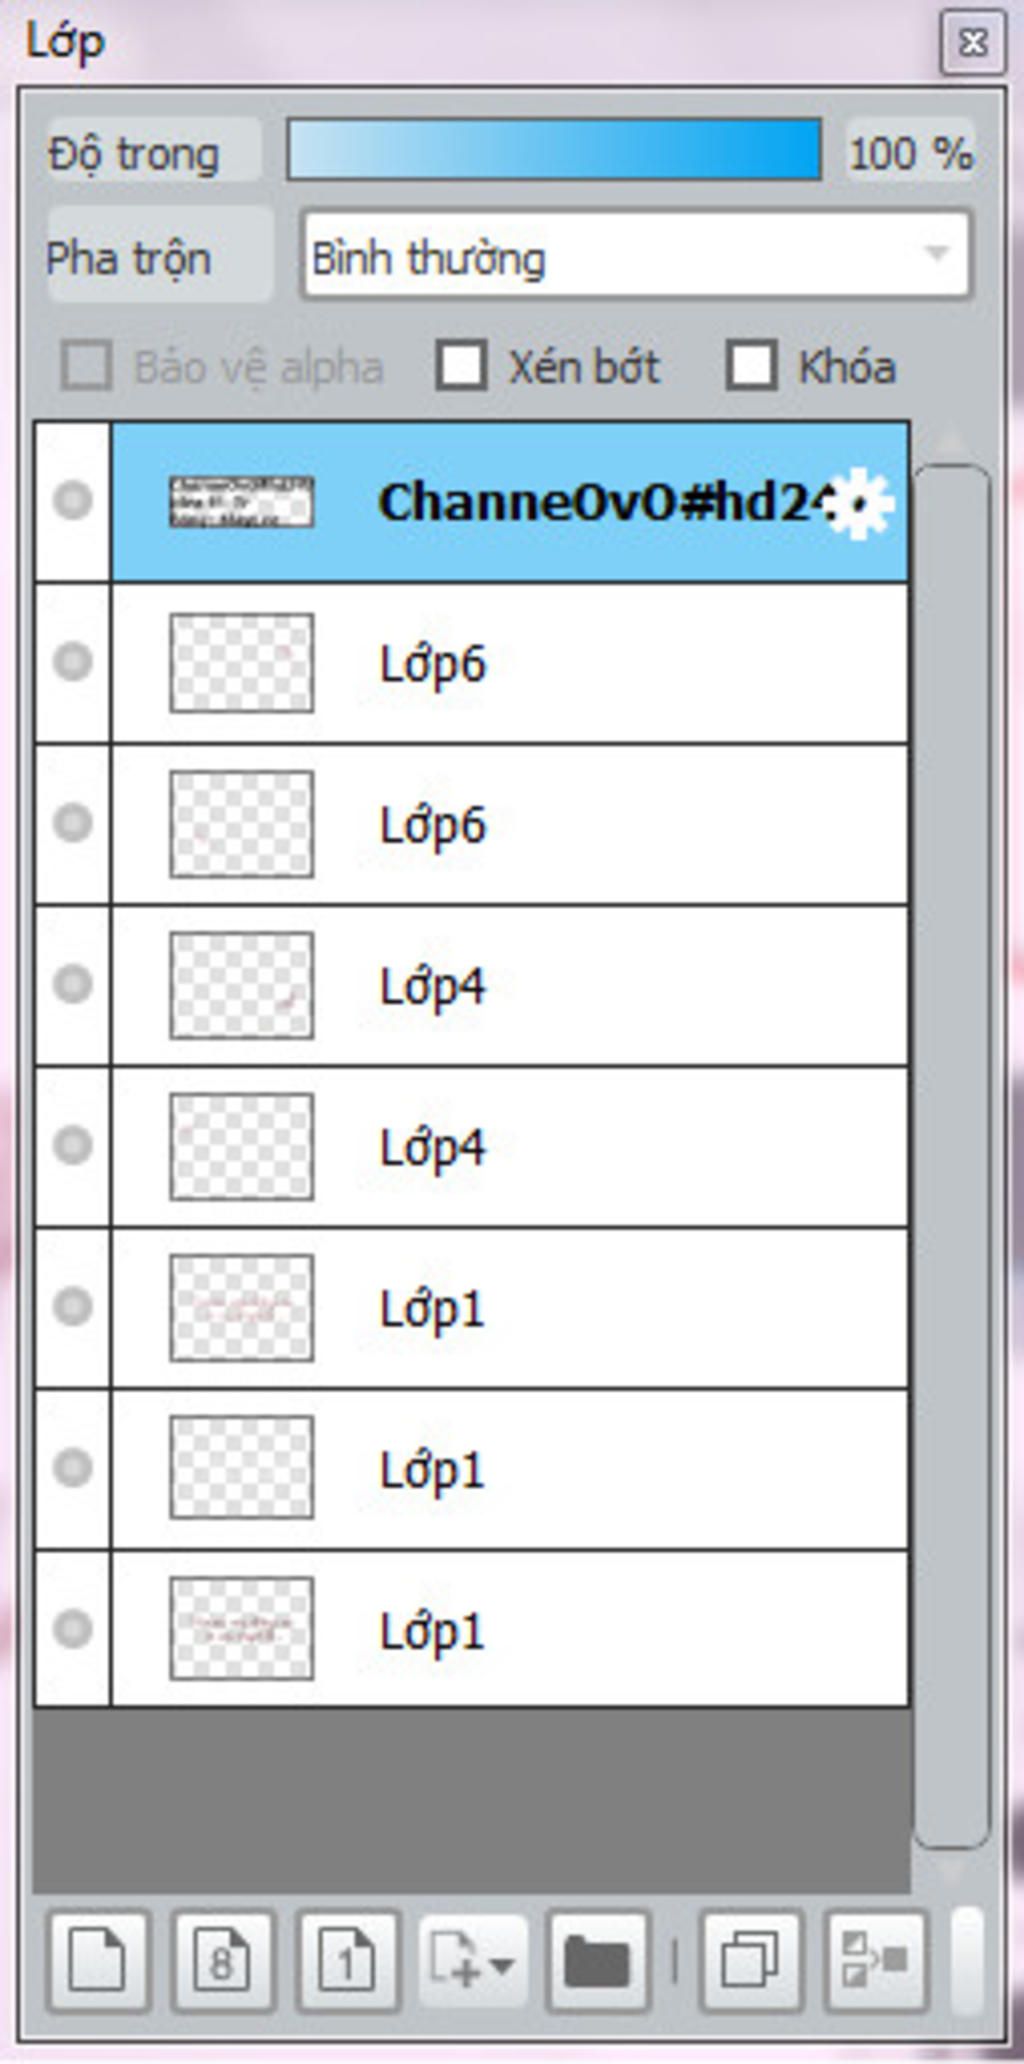
Task: Add a new 8-bit layer
Action: [x=222, y=1961]
